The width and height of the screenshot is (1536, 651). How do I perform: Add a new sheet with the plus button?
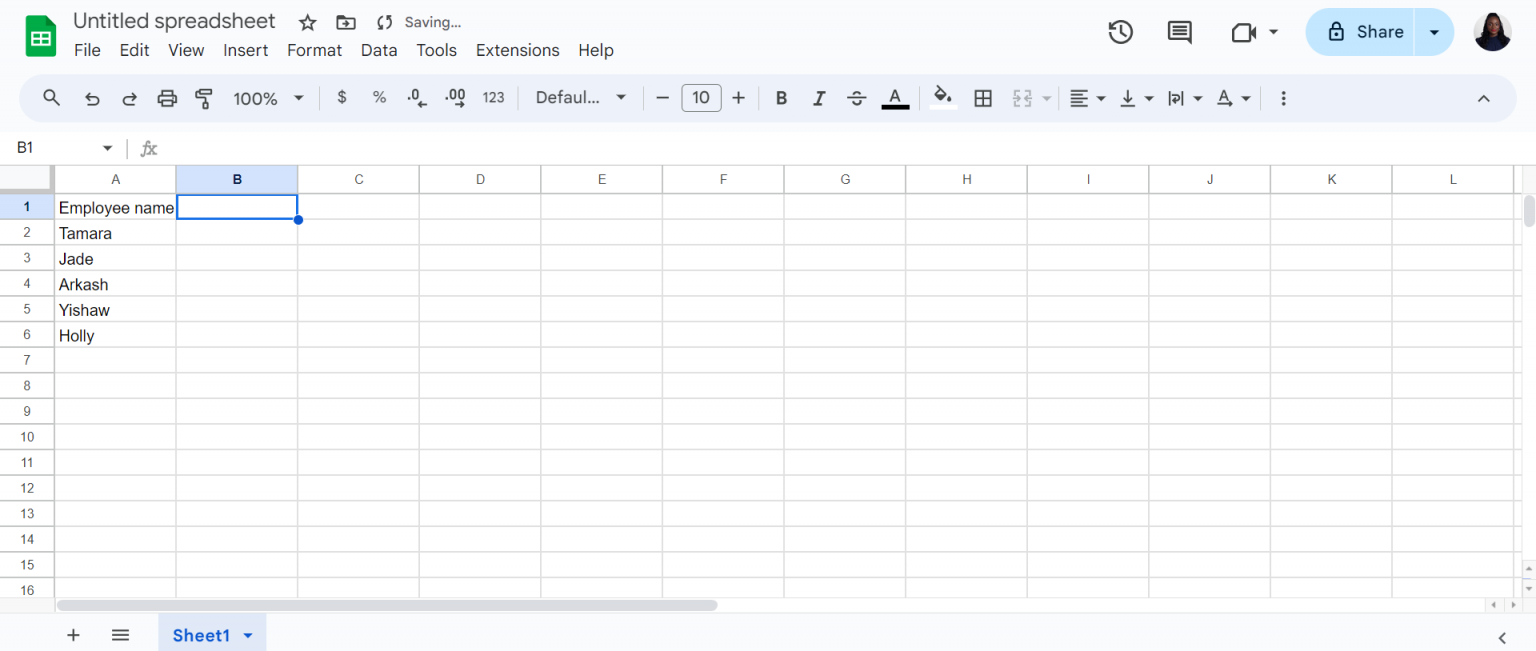click(x=73, y=635)
